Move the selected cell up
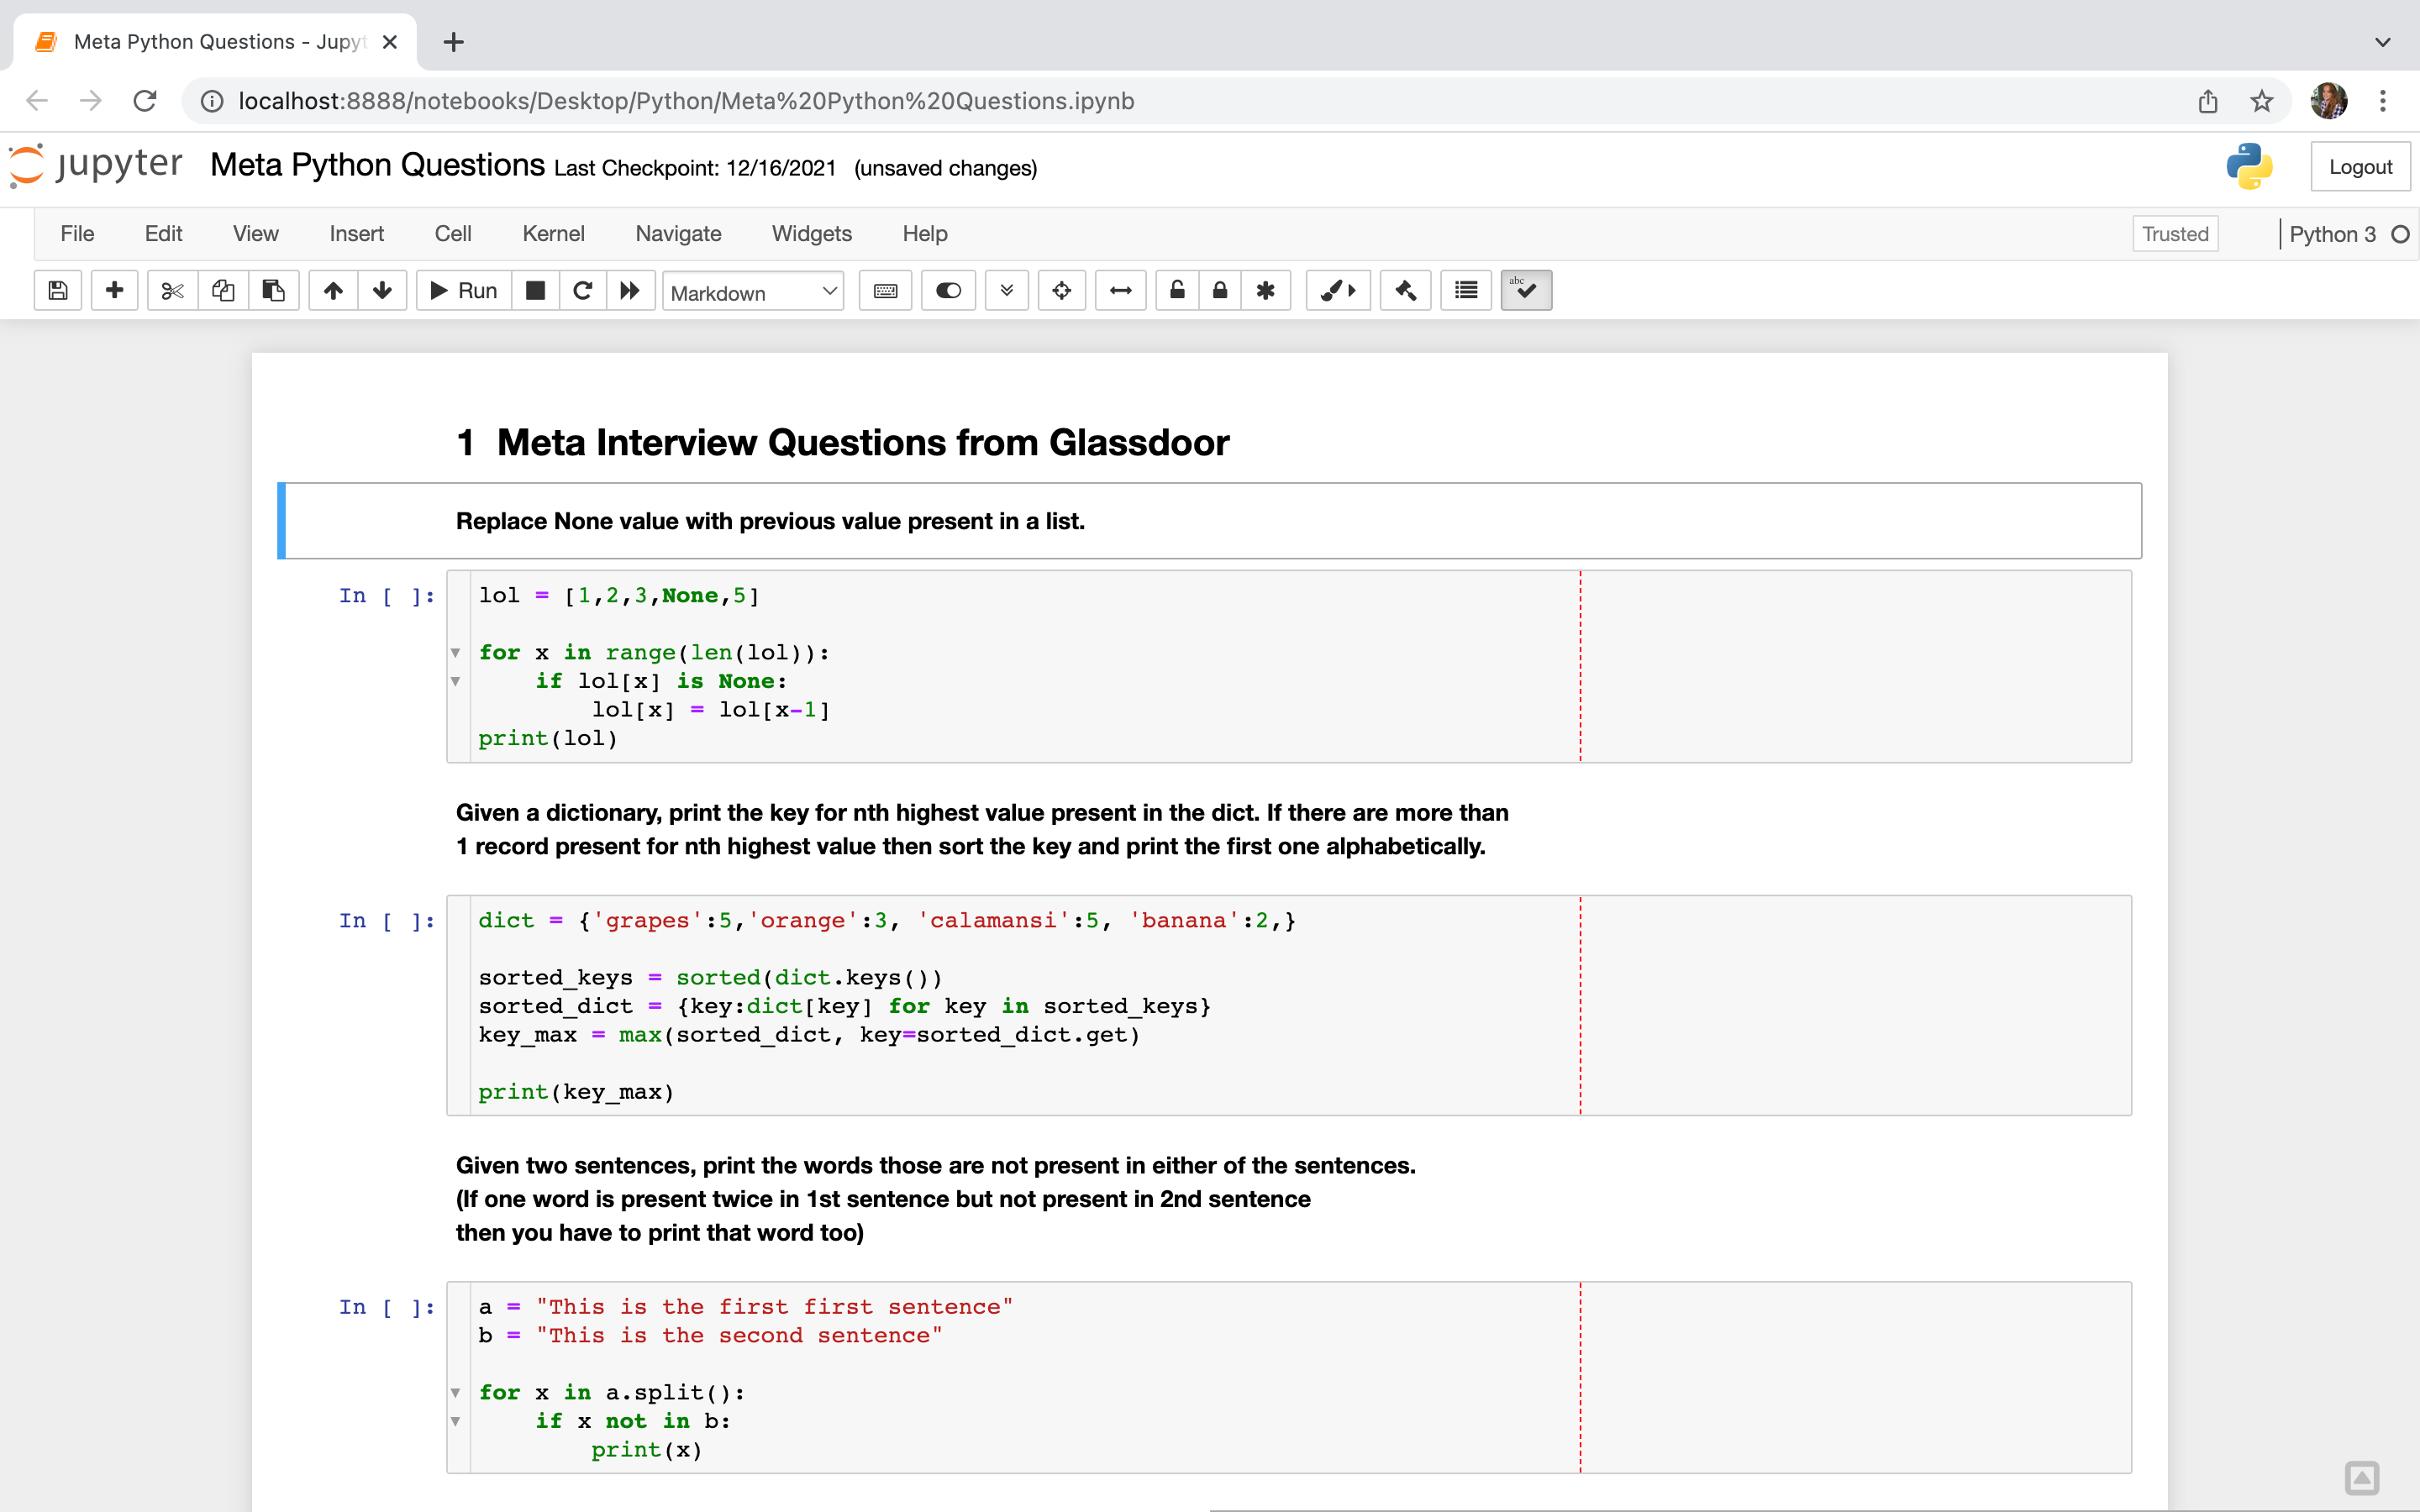Viewport: 2420px width, 1512px height. click(x=333, y=291)
